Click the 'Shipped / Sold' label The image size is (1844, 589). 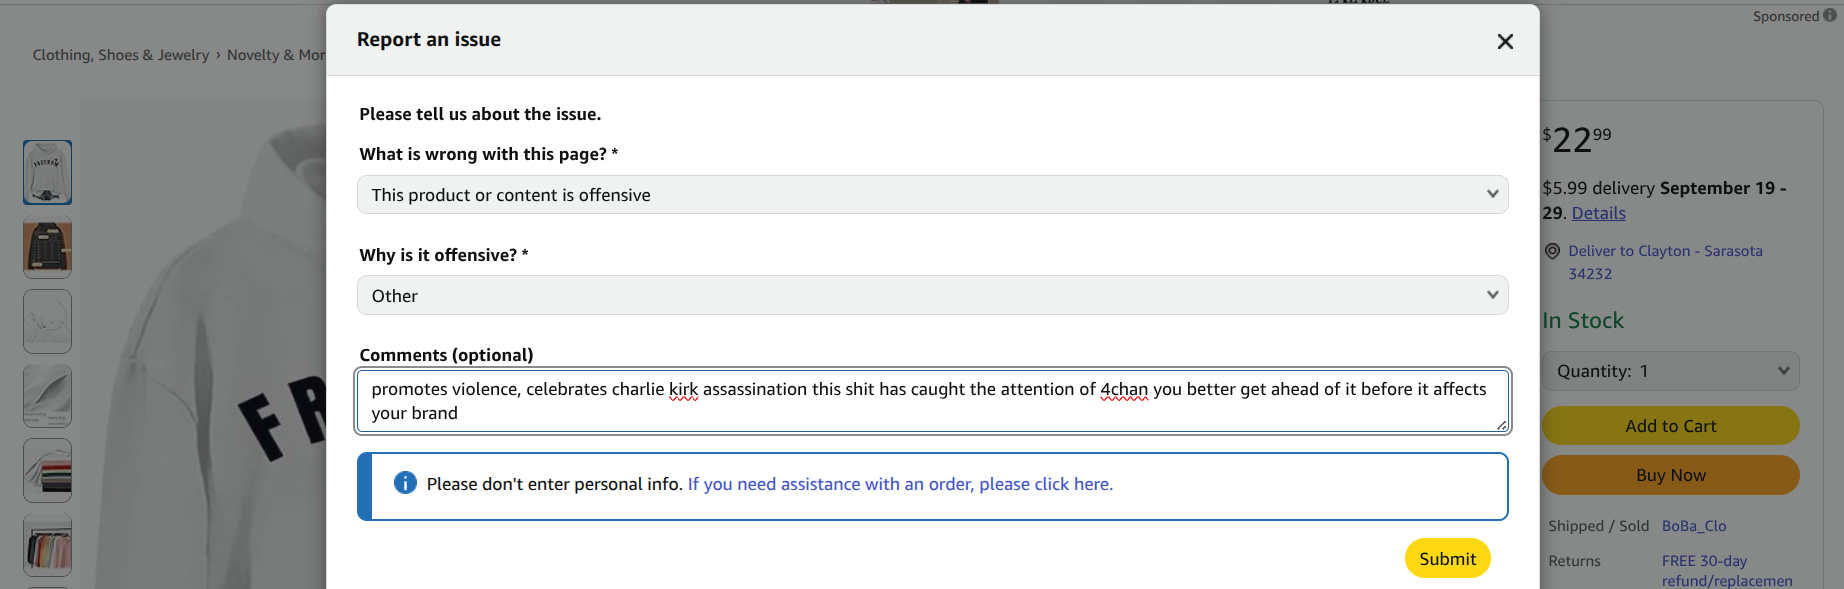[x=1598, y=526]
